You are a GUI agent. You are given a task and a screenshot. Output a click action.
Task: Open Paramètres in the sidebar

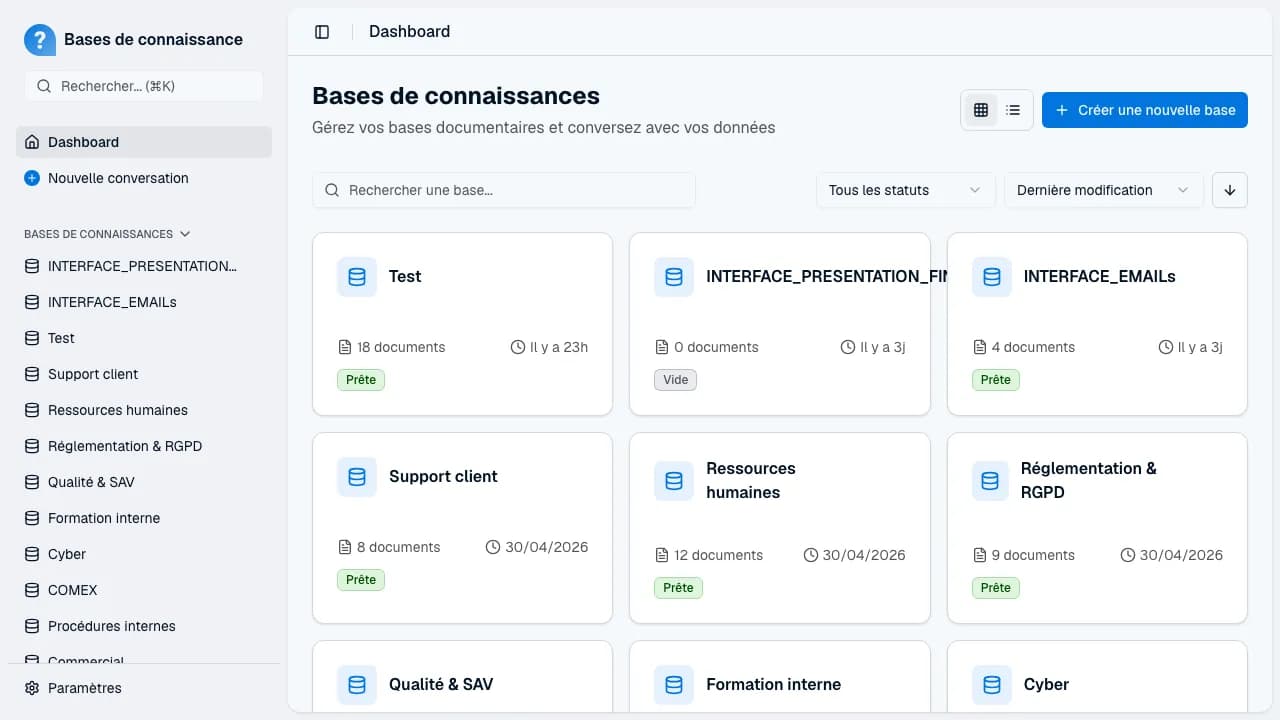pyautogui.click(x=144, y=688)
